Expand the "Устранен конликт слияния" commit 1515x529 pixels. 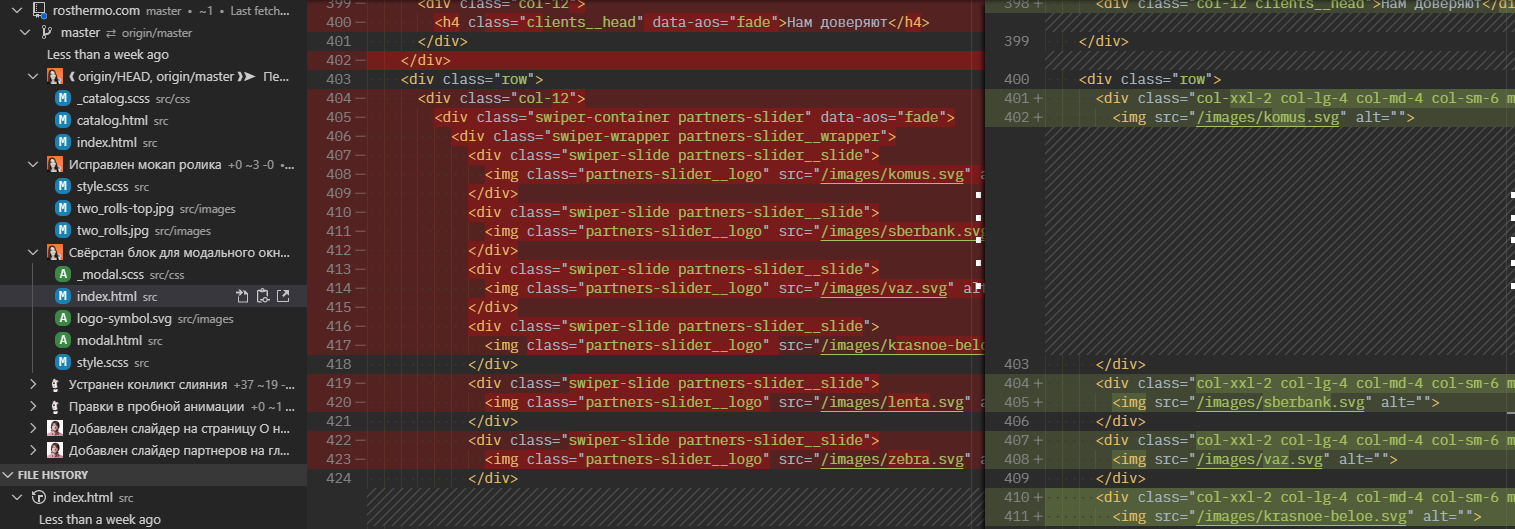click(33, 384)
